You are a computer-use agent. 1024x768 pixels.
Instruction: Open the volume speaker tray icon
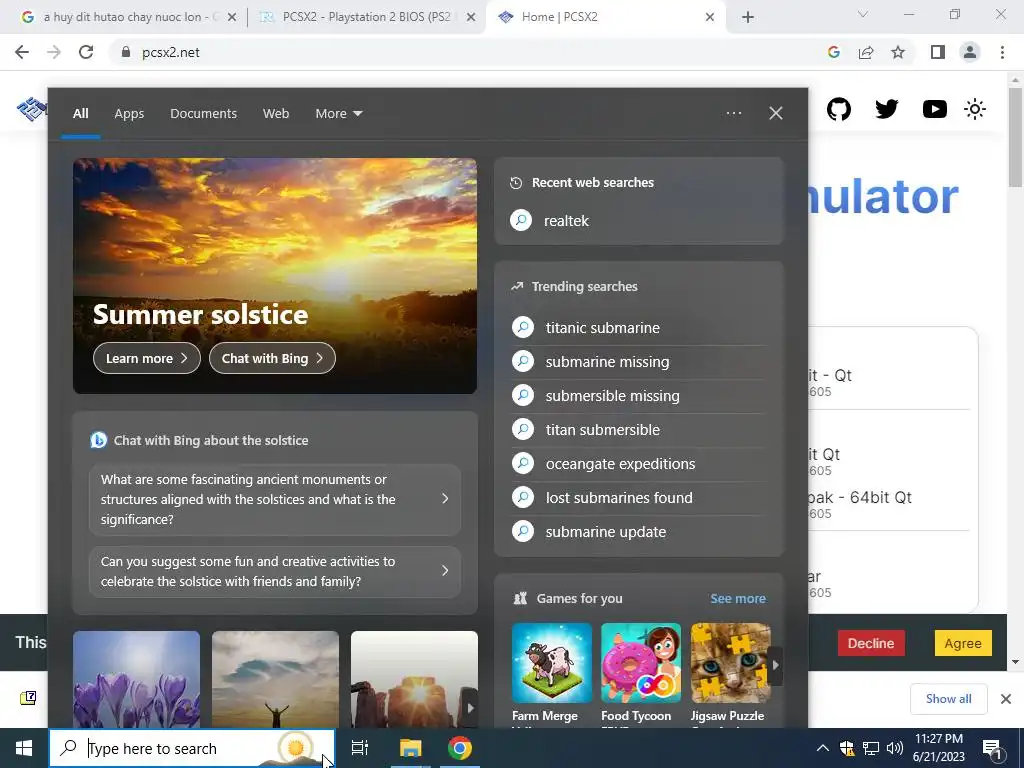pyautogui.click(x=895, y=748)
